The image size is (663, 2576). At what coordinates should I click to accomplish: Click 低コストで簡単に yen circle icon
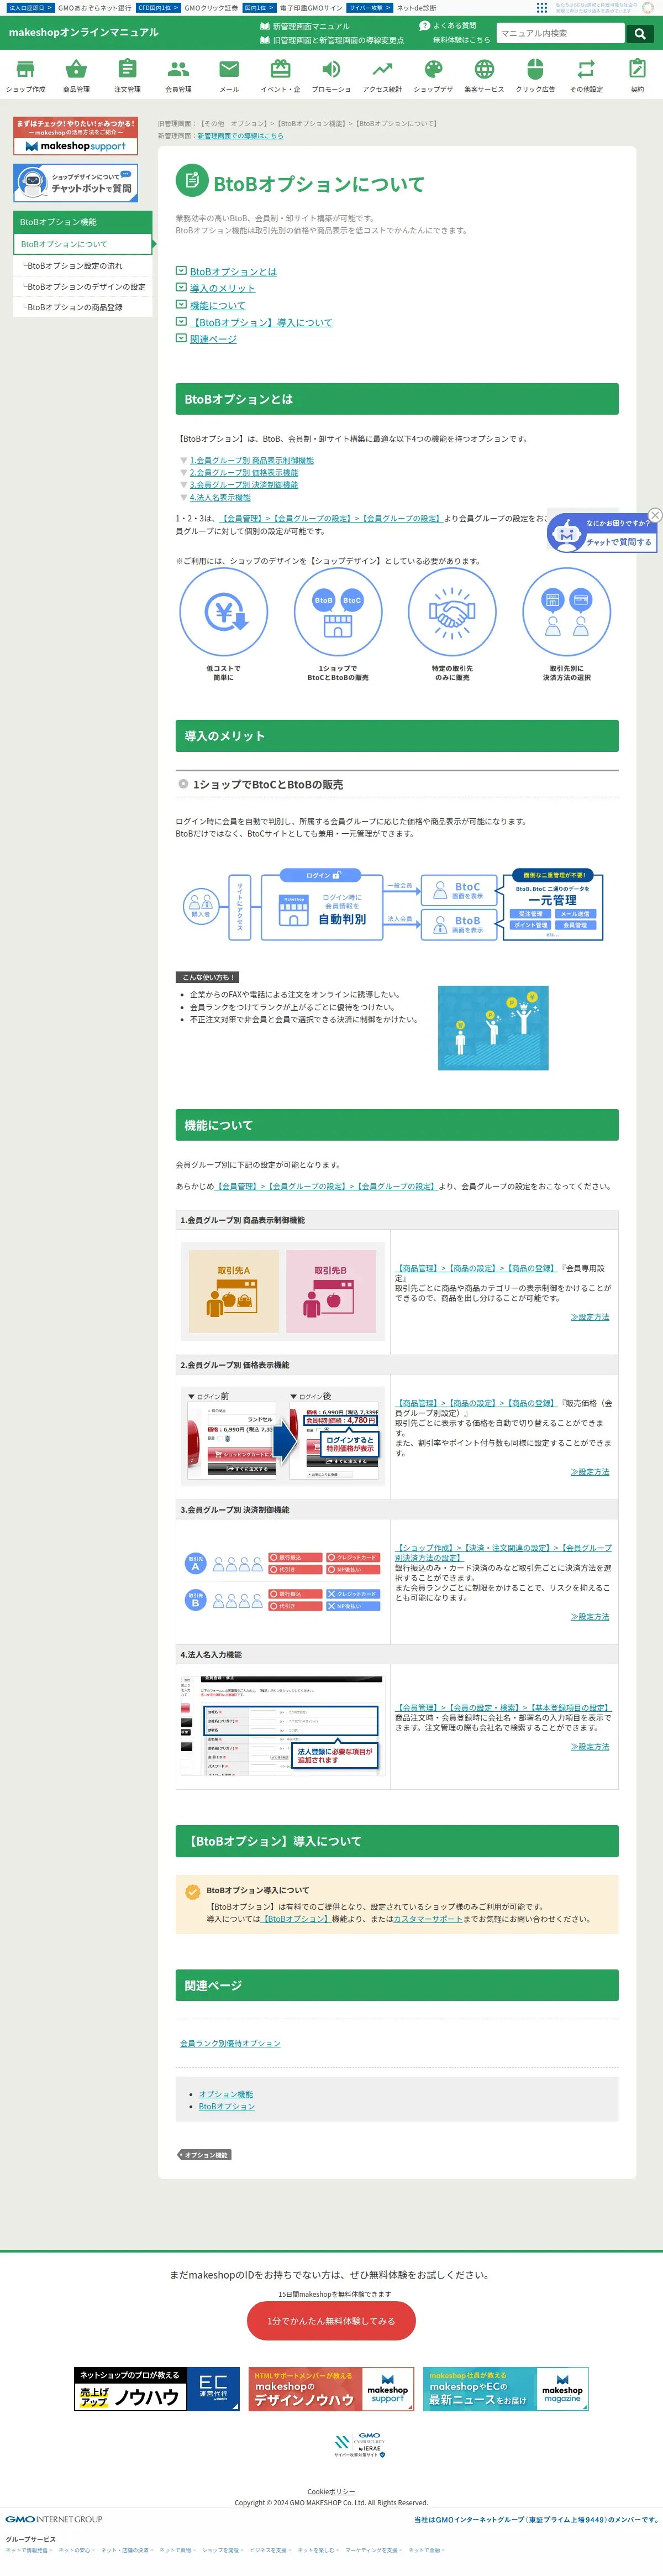(223, 612)
